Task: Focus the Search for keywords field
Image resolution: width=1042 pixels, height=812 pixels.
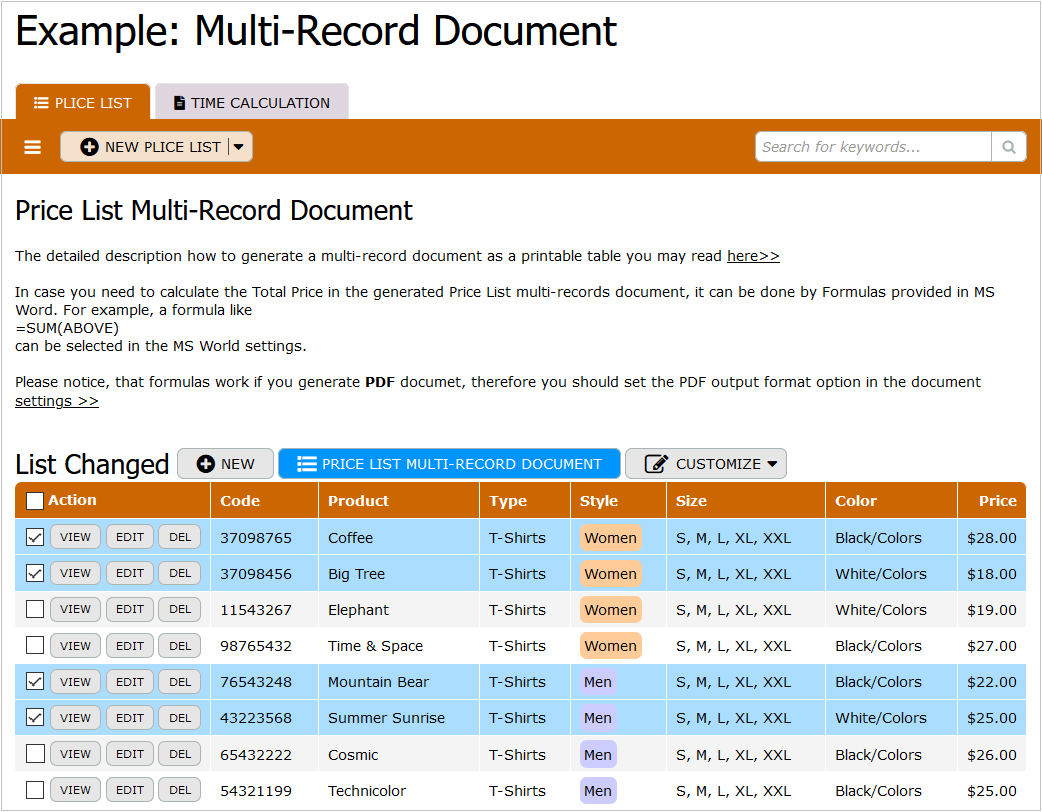Action: tap(872, 147)
